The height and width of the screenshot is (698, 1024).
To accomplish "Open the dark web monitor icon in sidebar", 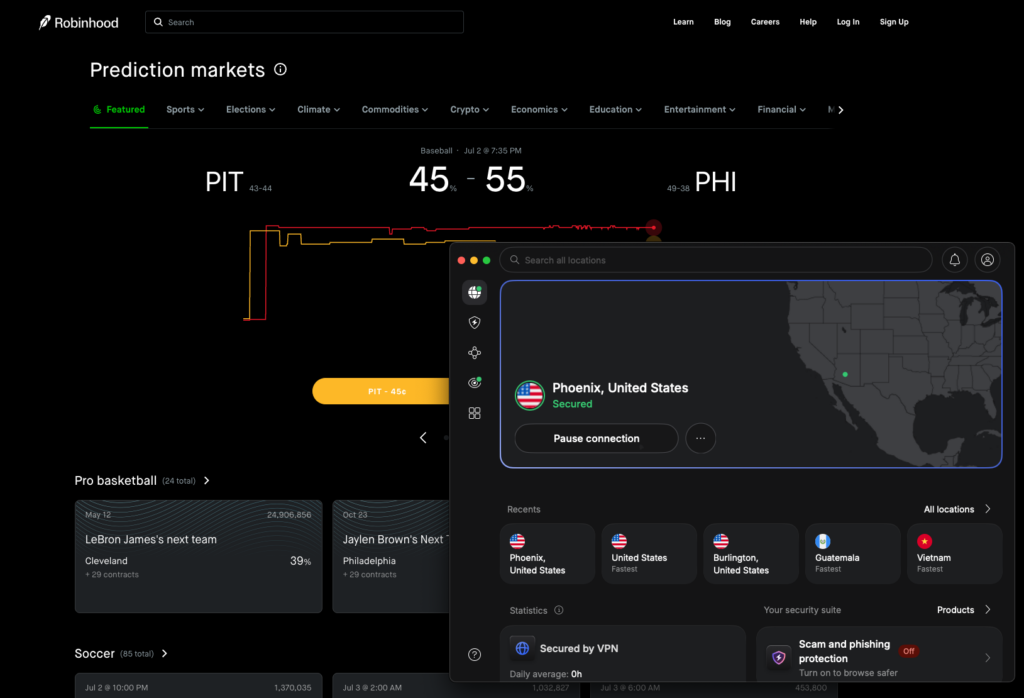I will click(475, 383).
